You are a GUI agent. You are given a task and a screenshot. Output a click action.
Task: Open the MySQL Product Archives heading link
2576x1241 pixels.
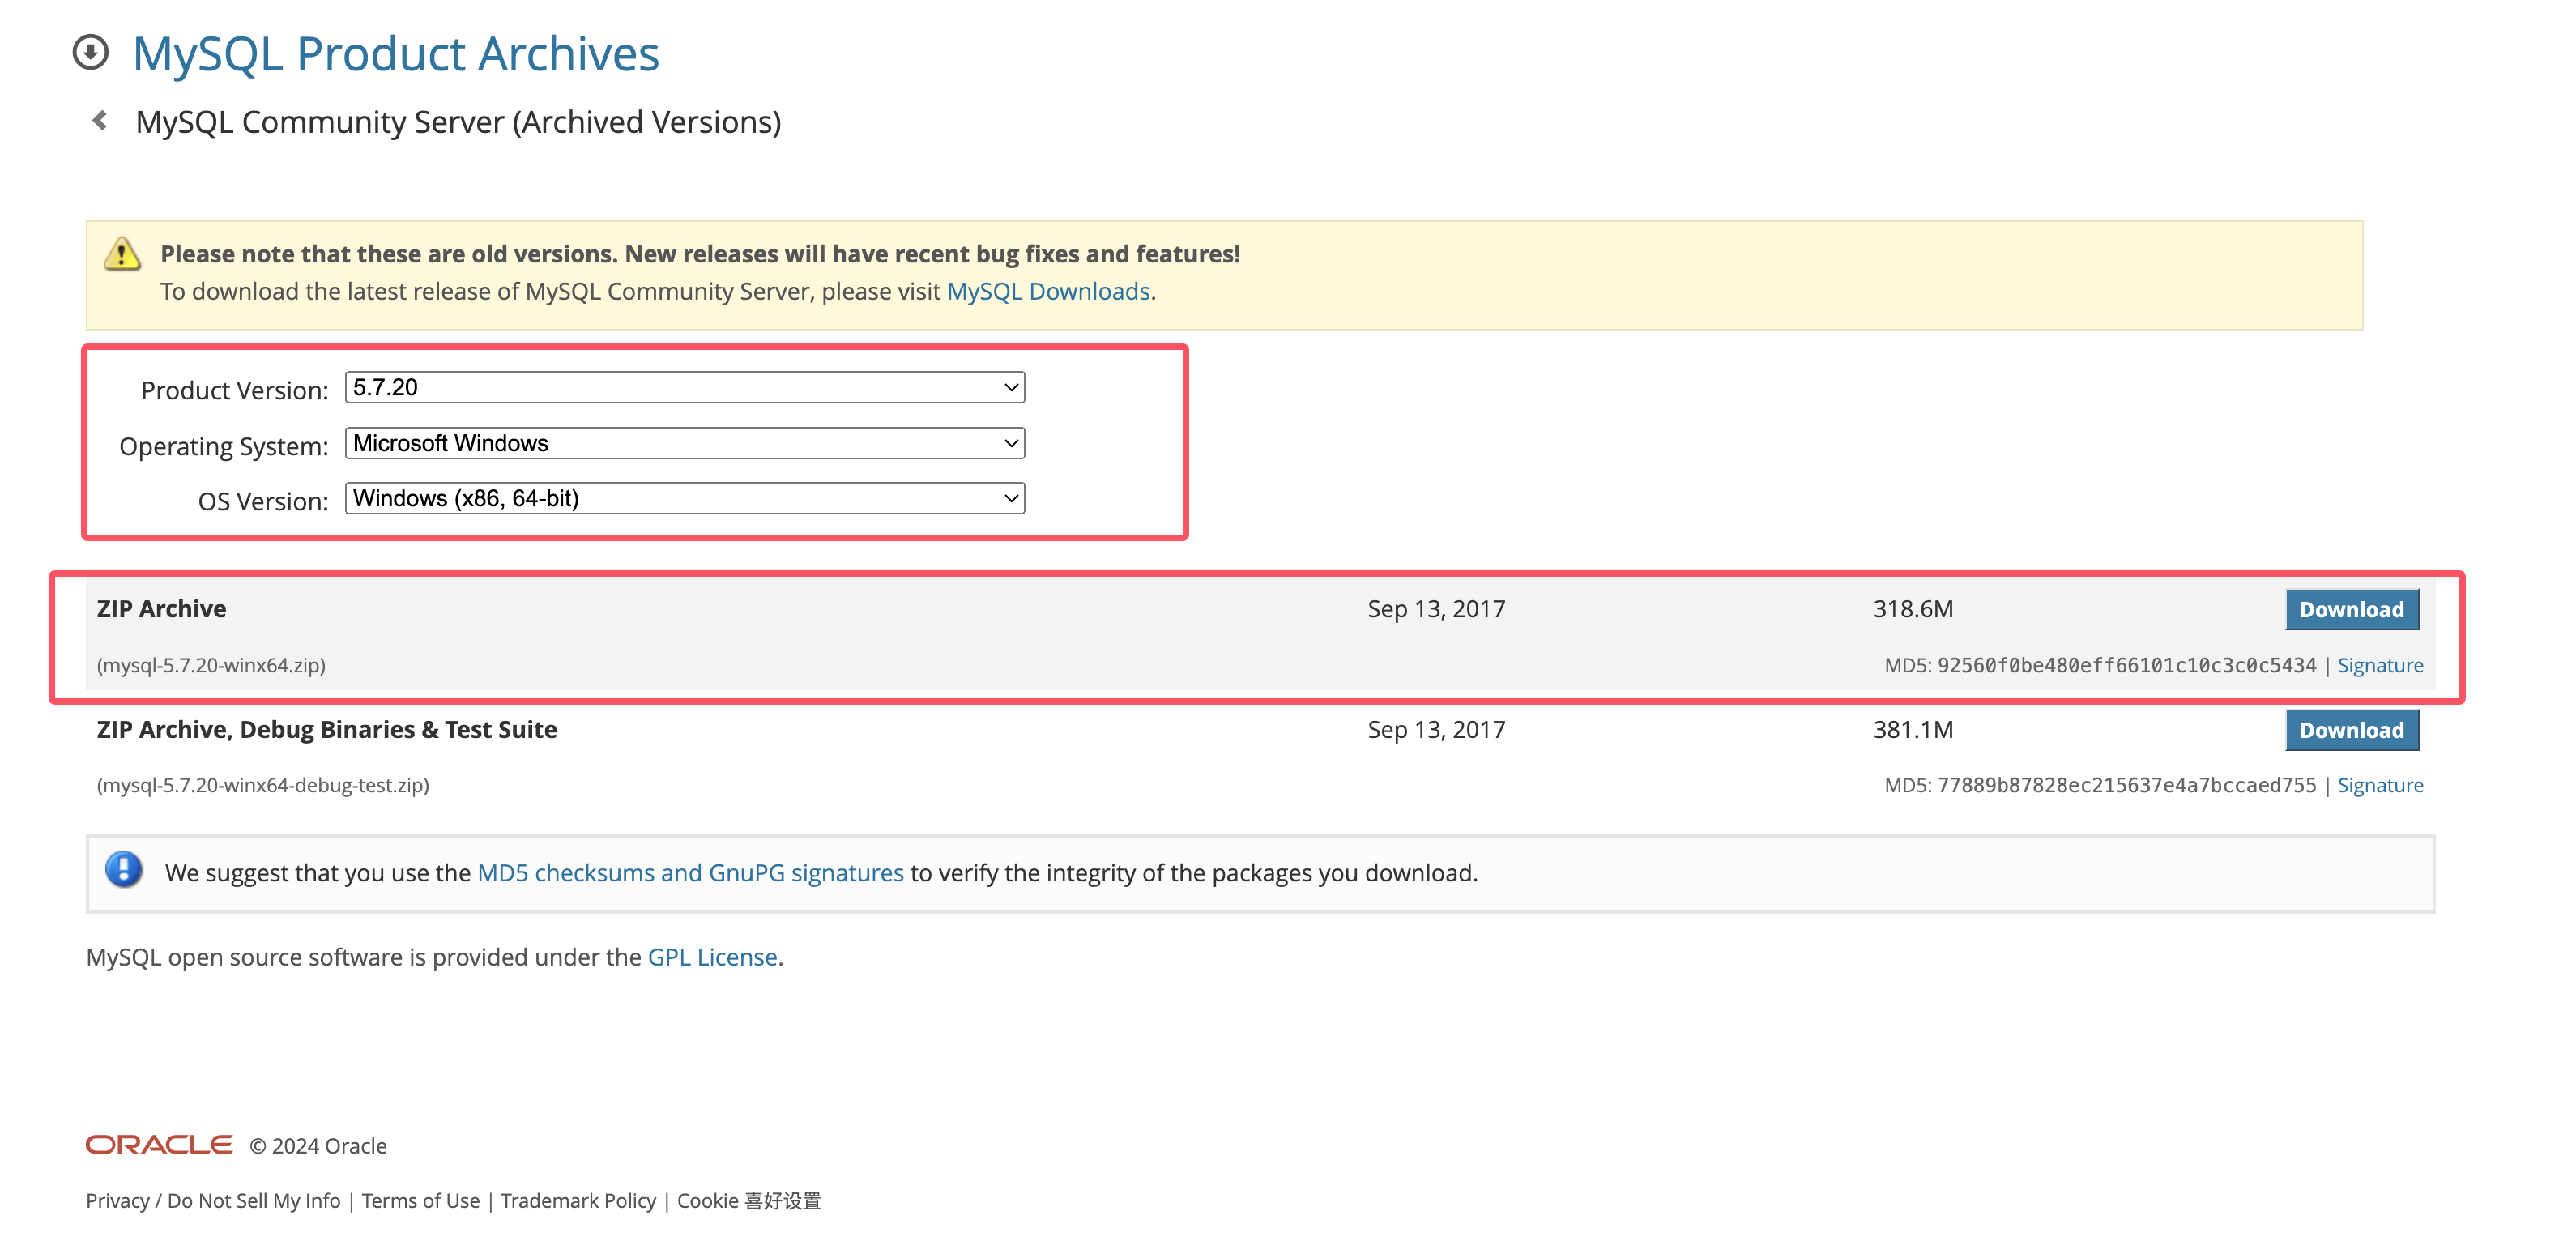396,53
